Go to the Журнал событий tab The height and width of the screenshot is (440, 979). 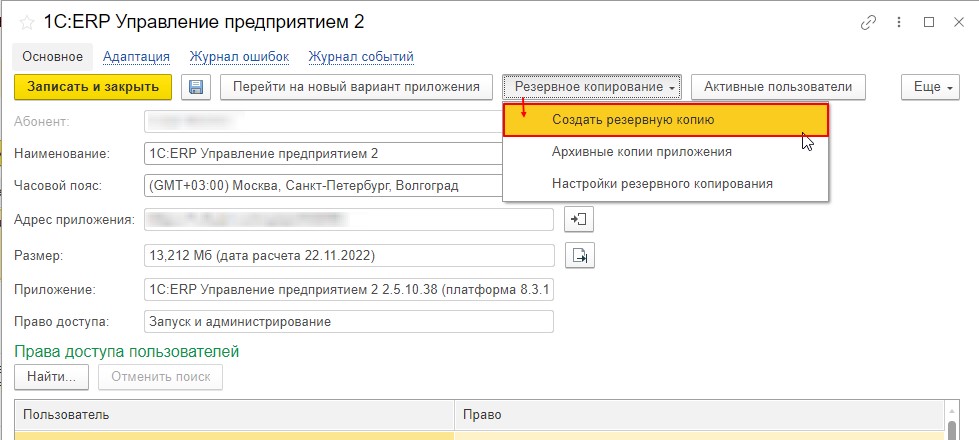(x=361, y=57)
